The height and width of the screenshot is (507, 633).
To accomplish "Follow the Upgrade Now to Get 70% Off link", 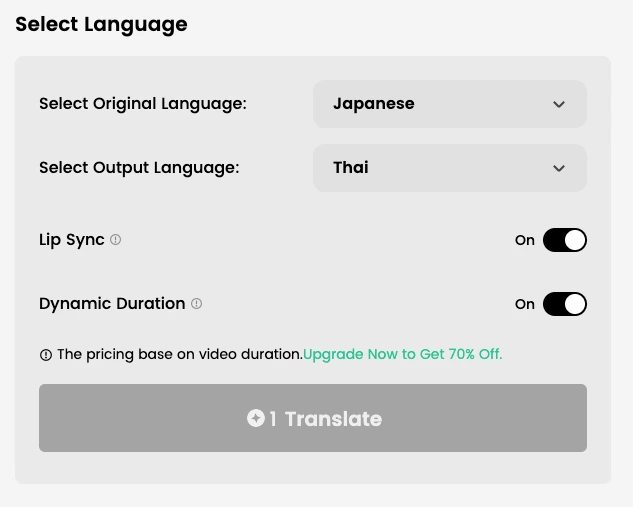I will 402,354.
